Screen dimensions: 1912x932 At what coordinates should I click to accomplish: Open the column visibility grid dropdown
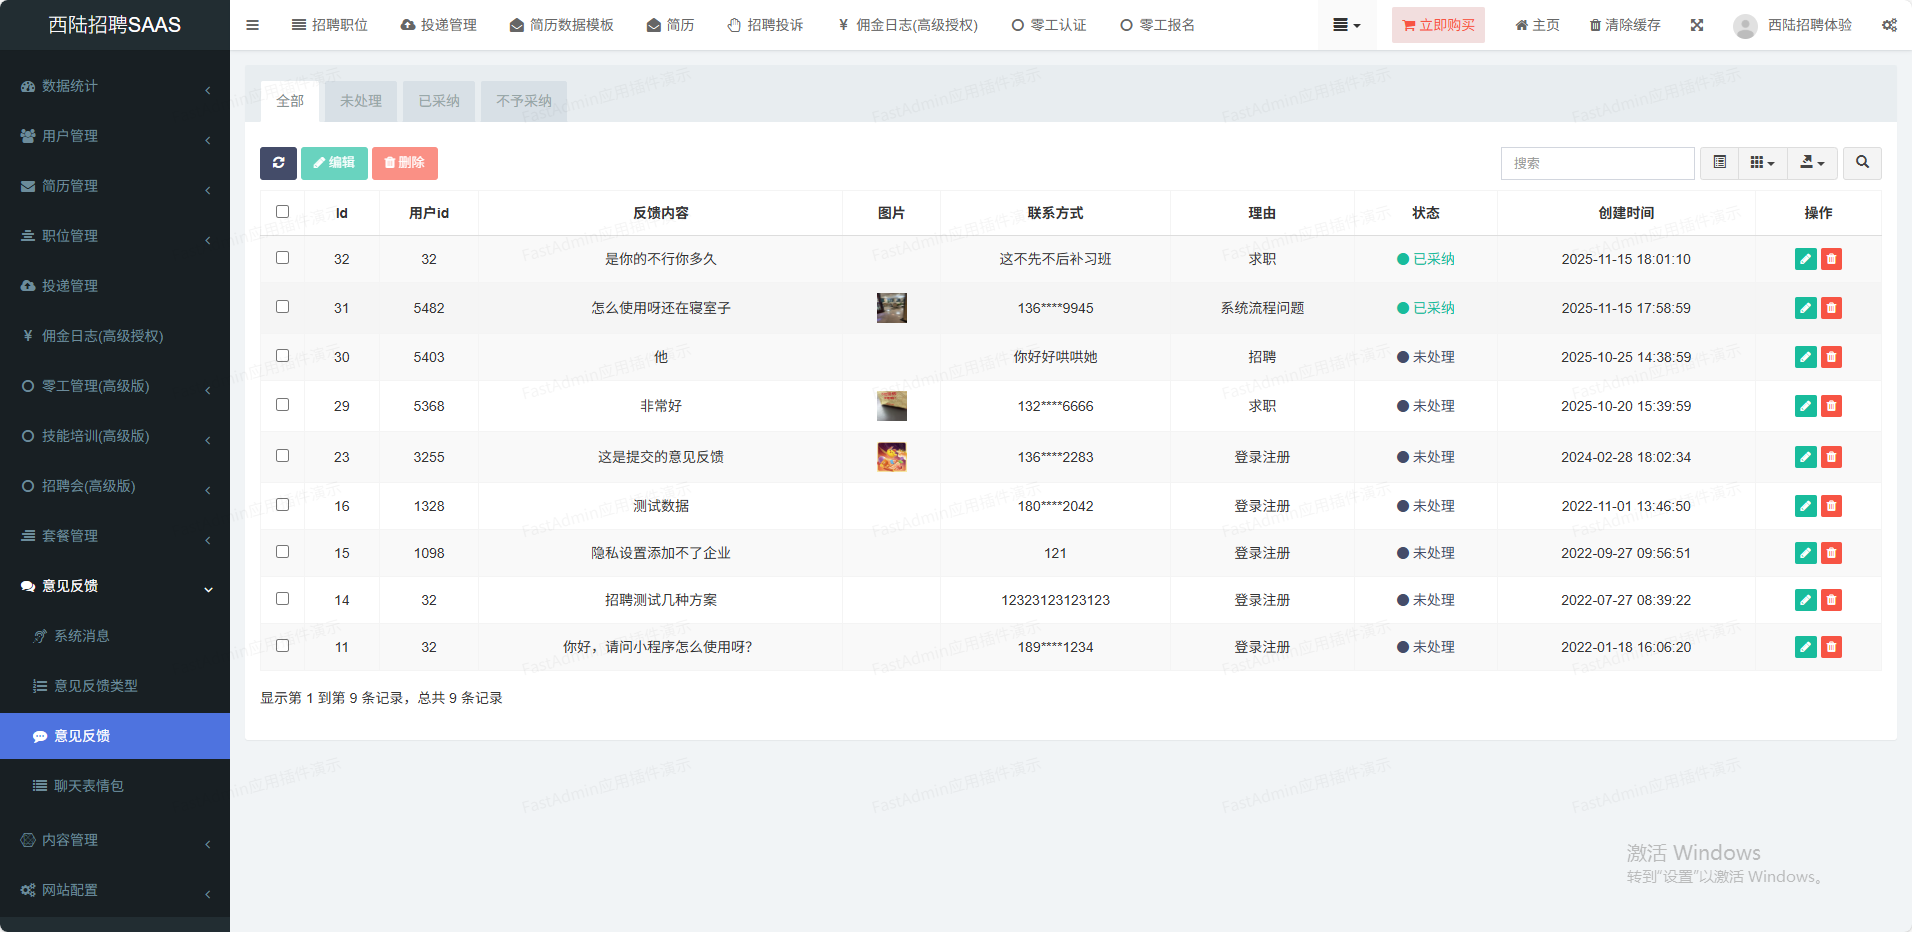pyautogui.click(x=1762, y=163)
